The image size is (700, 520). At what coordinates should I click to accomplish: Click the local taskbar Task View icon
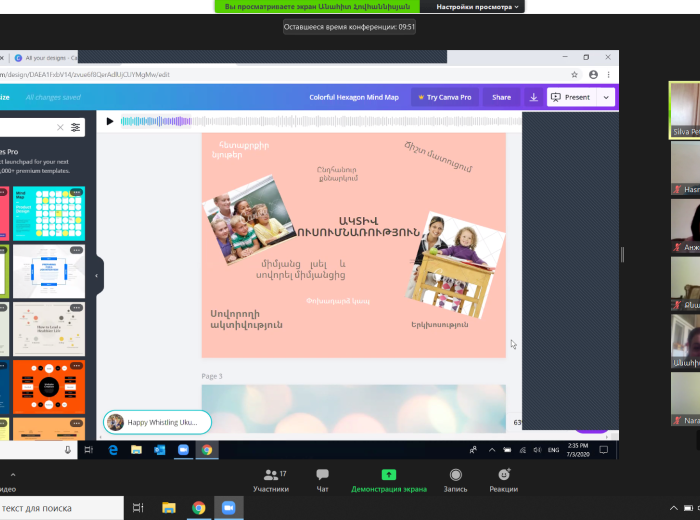tap(138, 508)
